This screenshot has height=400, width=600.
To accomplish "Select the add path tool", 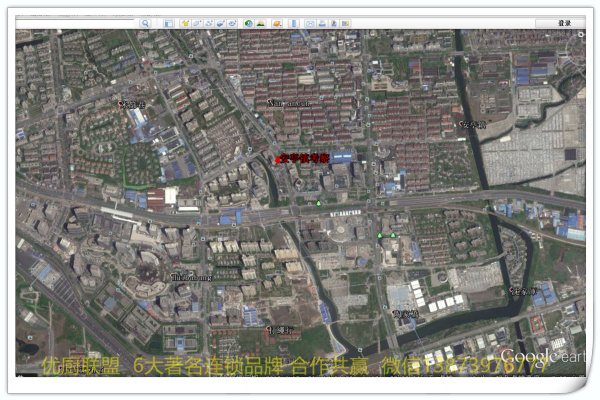I will 209,23.
